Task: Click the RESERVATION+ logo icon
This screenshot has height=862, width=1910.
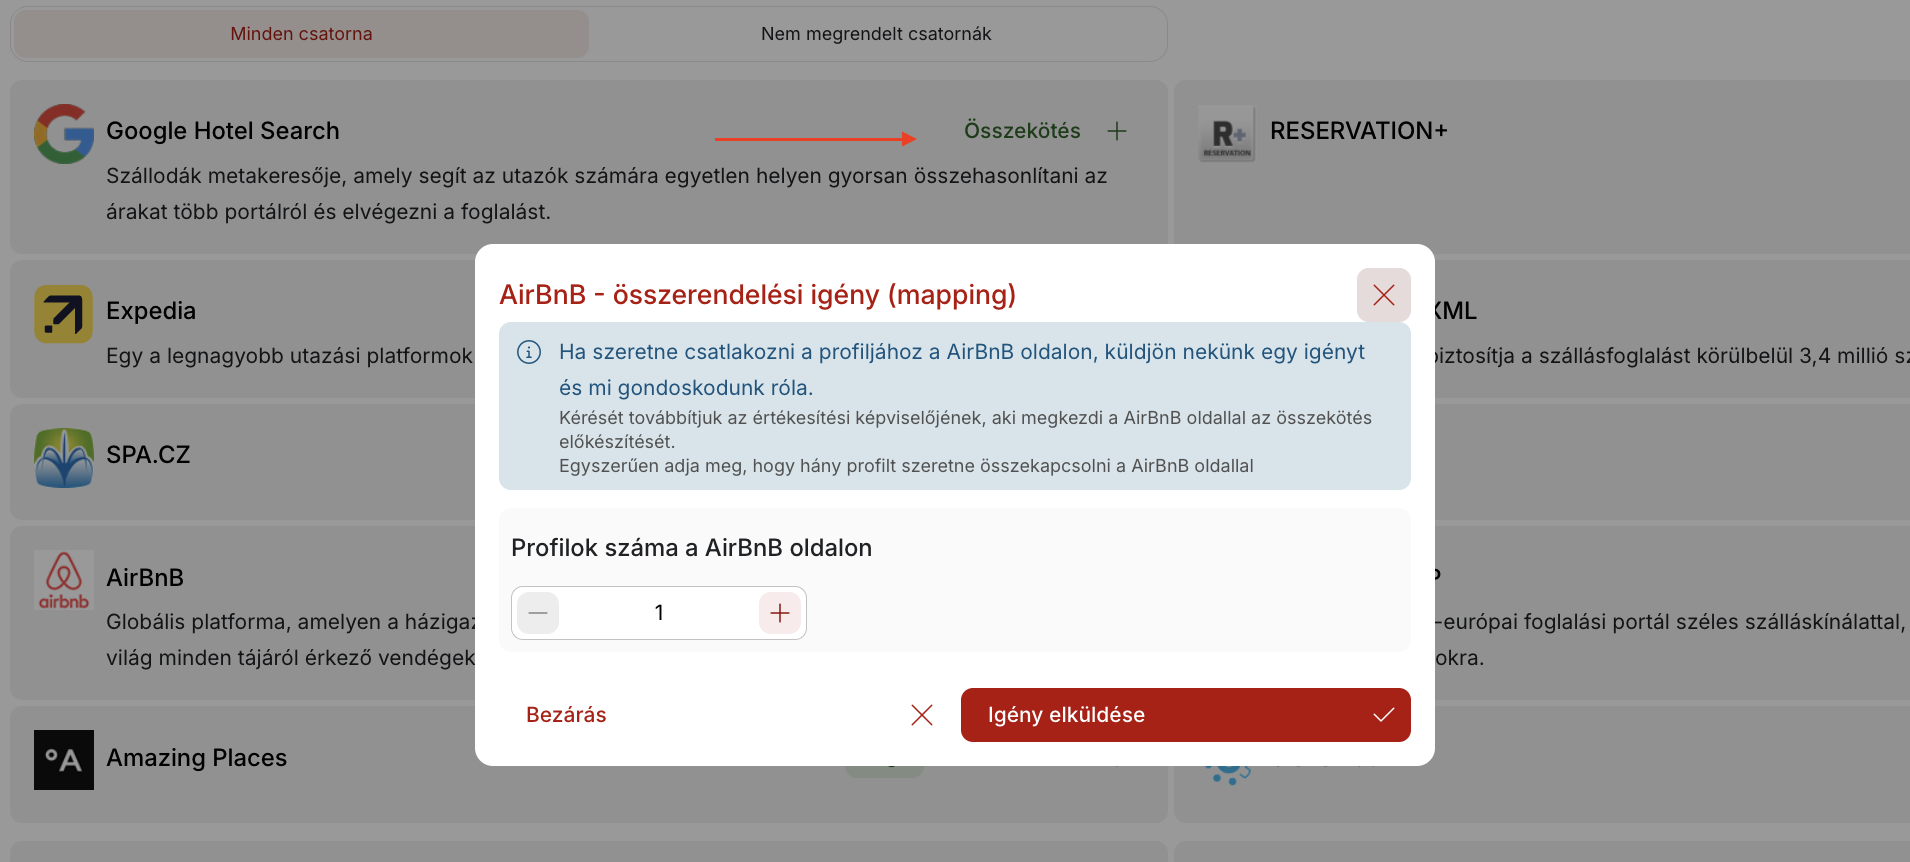Action: (x=1226, y=134)
